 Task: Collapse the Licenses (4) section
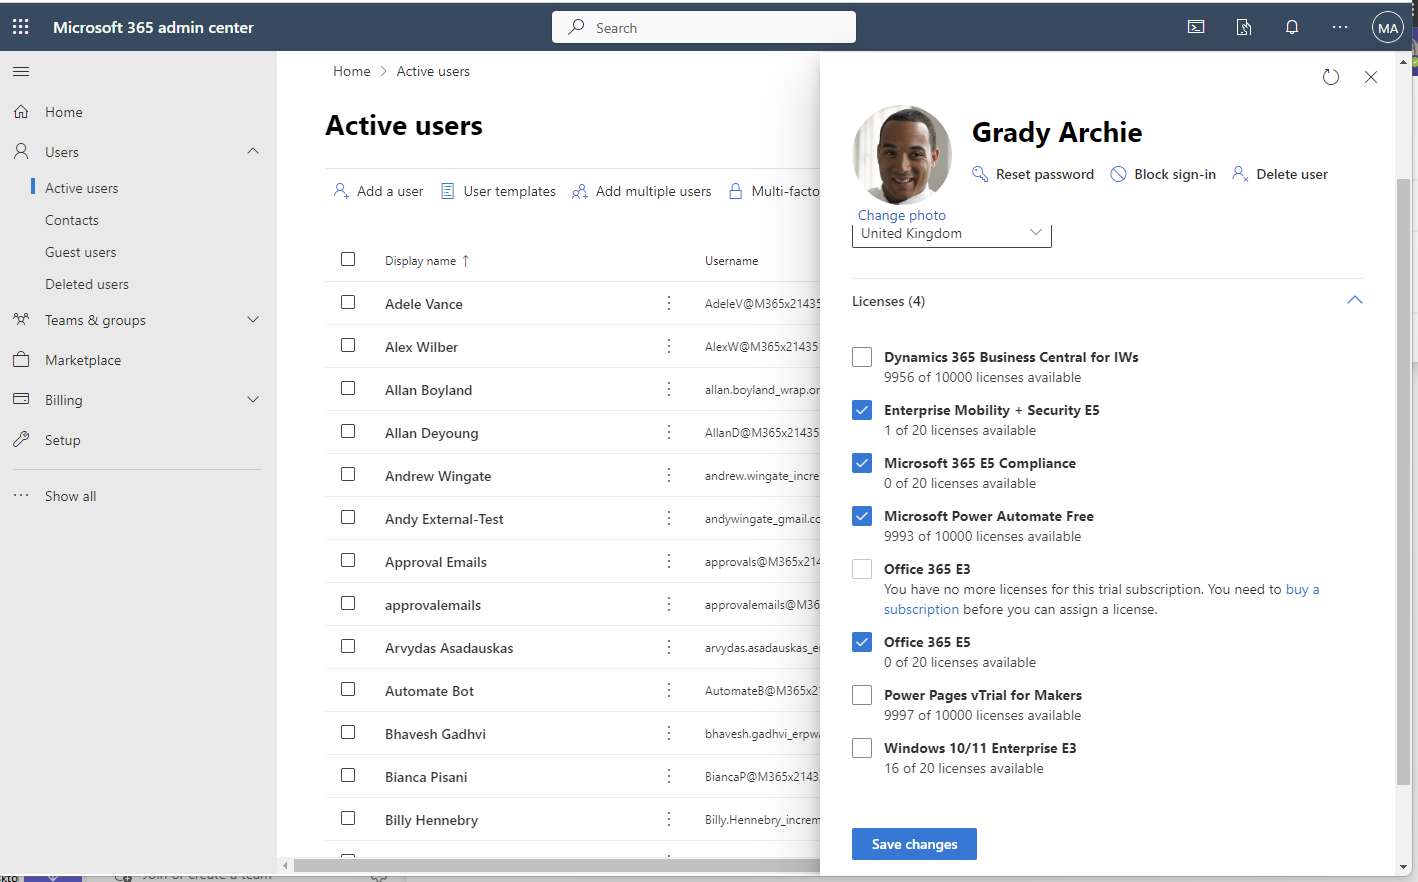(1355, 300)
